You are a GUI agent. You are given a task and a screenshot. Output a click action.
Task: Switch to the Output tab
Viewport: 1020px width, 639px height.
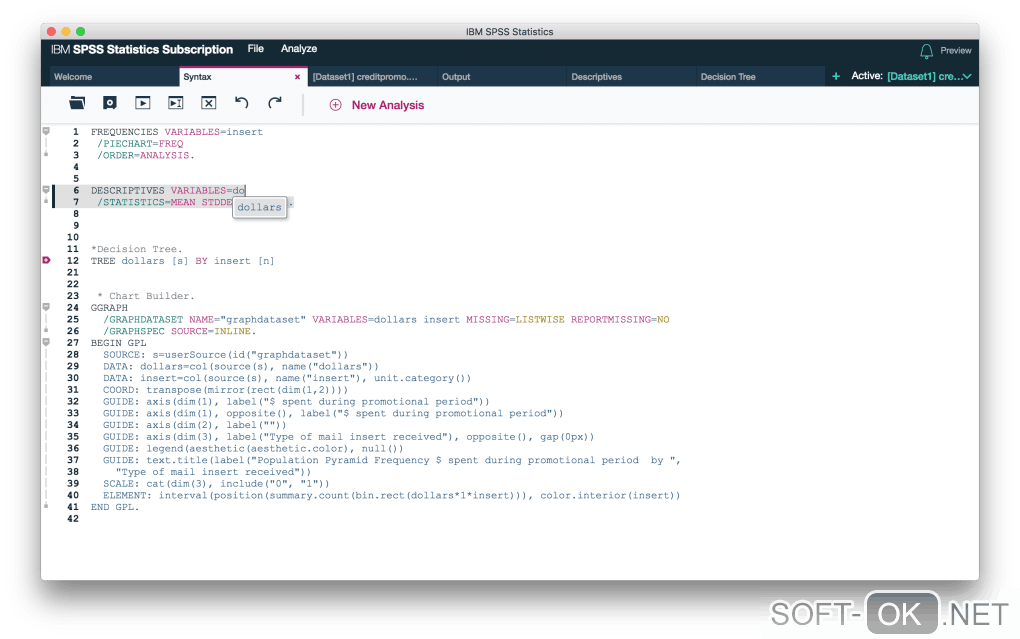tap(502, 76)
